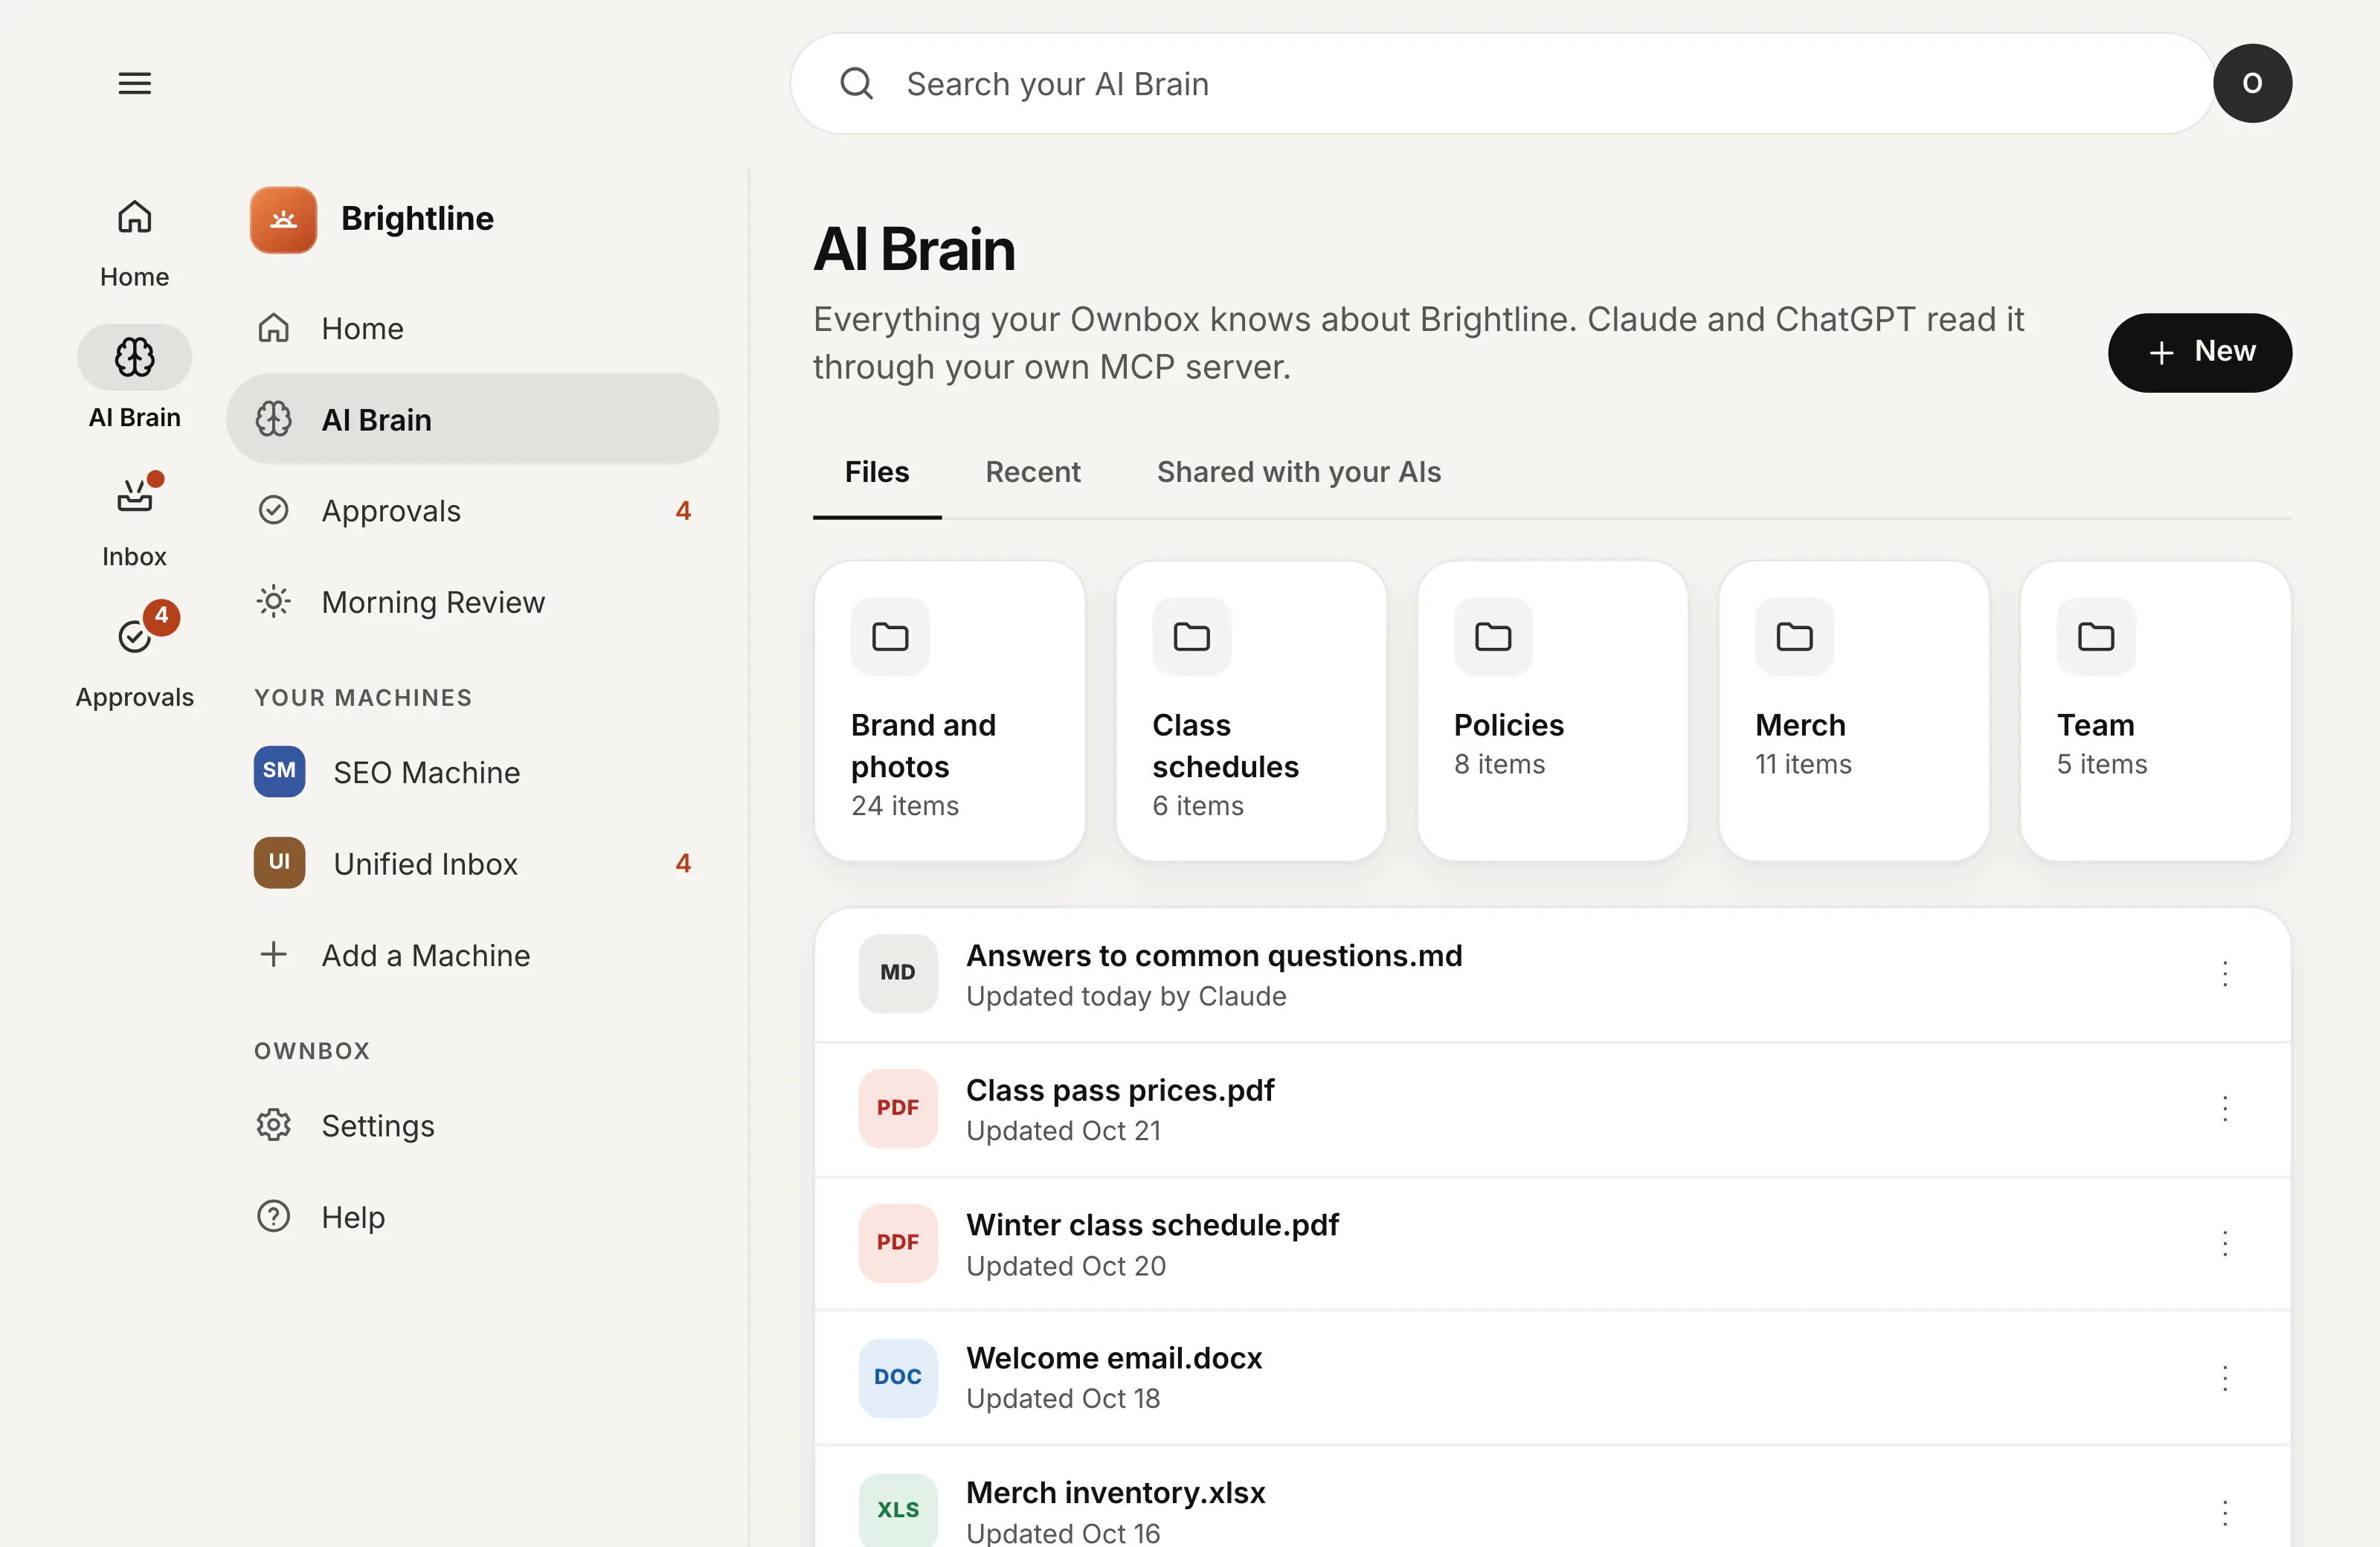Click Home icon in the narrow rail
The height and width of the screenshot is (1547, 2380).
(x=134, y=216)
